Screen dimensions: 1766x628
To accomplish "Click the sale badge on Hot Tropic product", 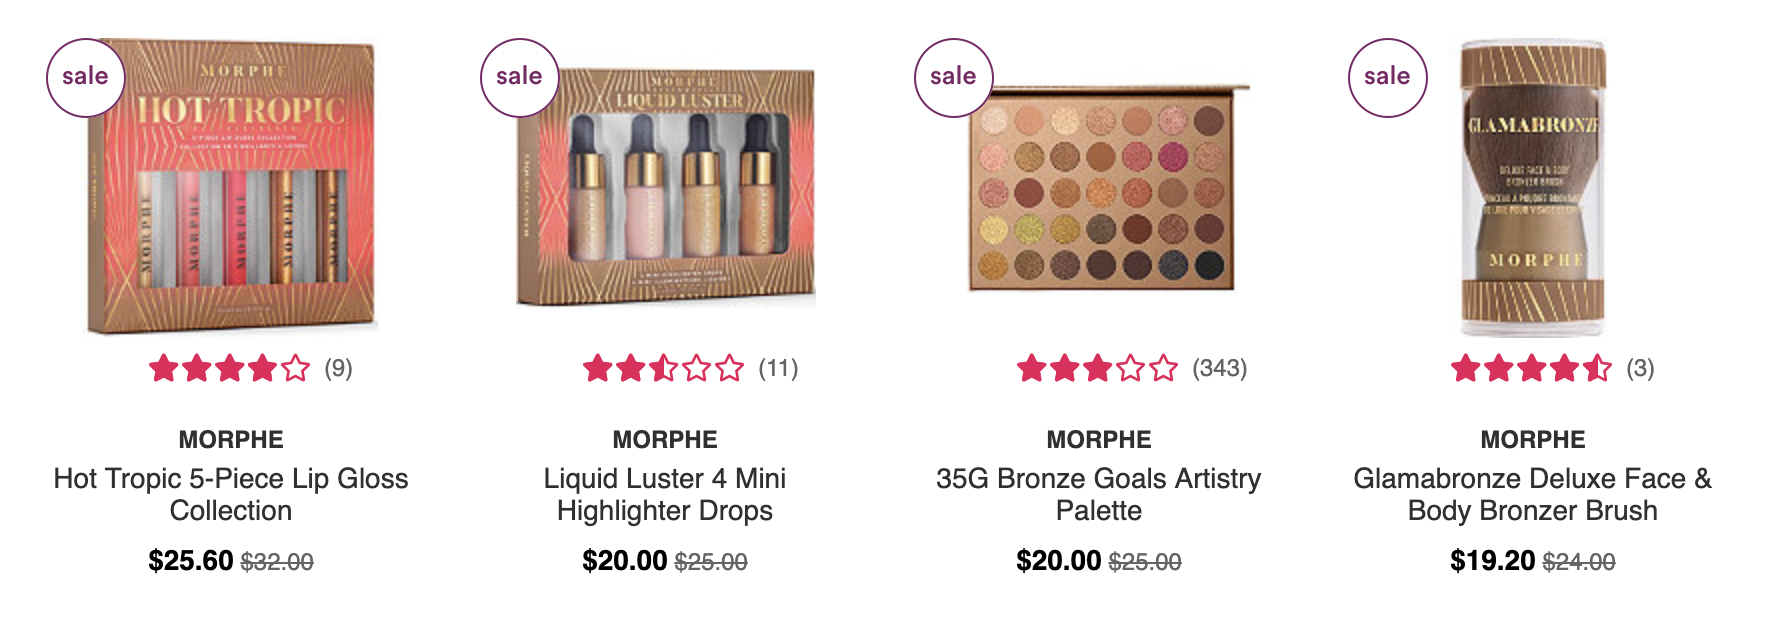I will point(85,77).
